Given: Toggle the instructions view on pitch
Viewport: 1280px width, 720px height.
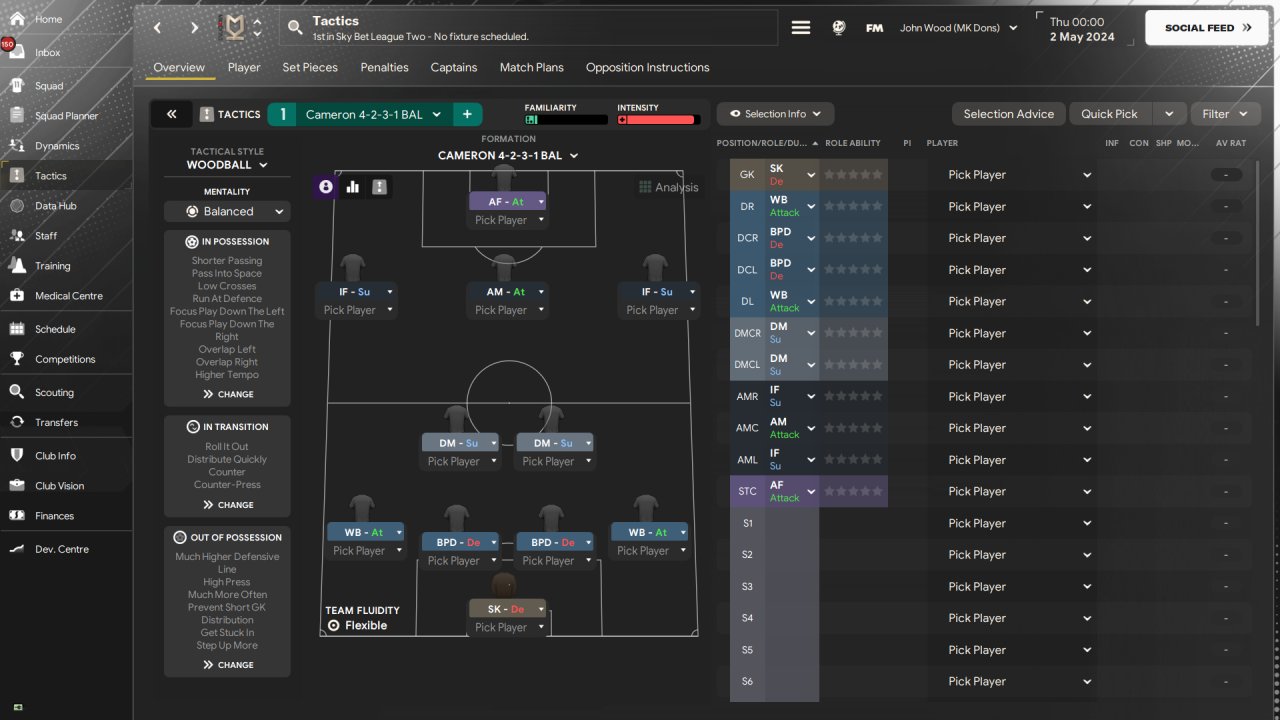Looking at the screenshot, I should [x=379, y=187].
